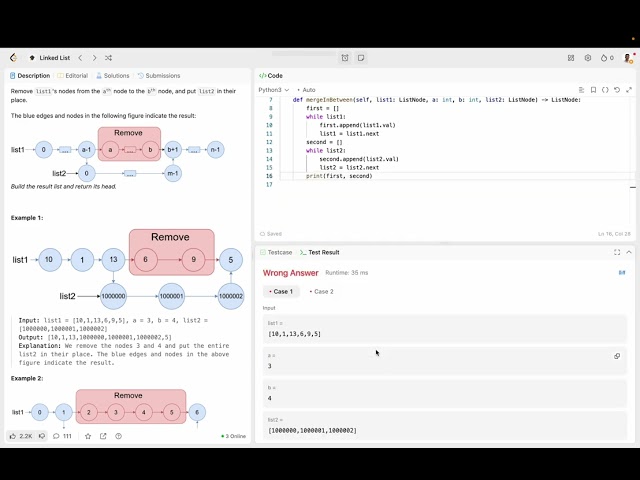Viewport: 640px width, 480px height.
Task: Bookmark icon in code editor toolbar
Action: (593, 90)
